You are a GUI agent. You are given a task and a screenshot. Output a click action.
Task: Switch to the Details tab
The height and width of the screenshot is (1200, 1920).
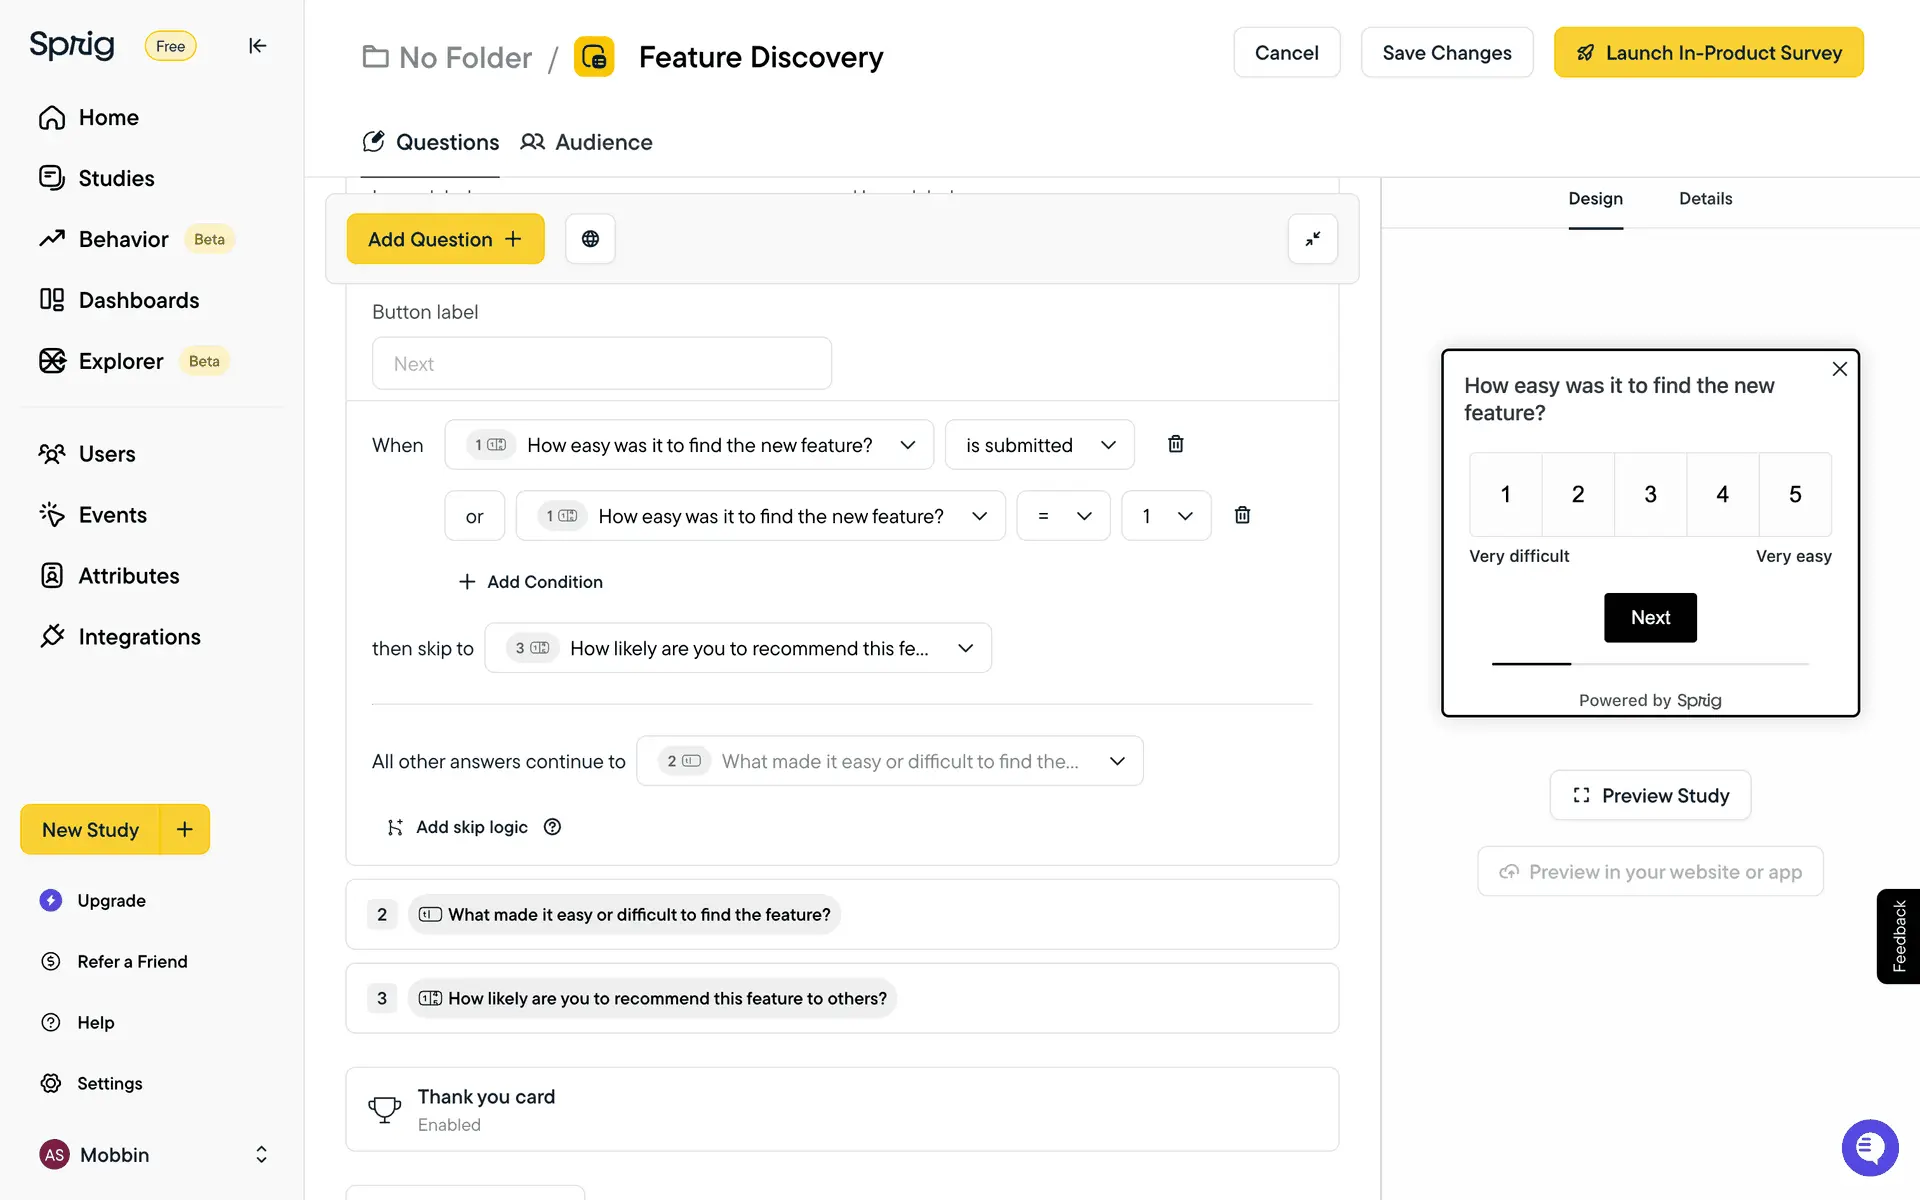[1705, 198]
